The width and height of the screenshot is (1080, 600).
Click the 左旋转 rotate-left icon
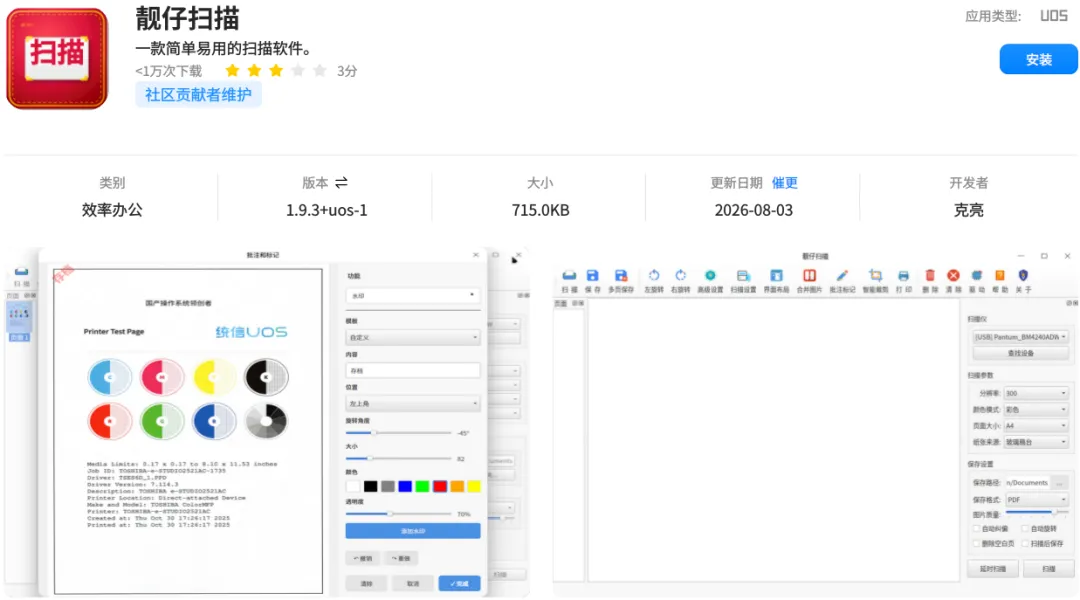coord(654,276)
